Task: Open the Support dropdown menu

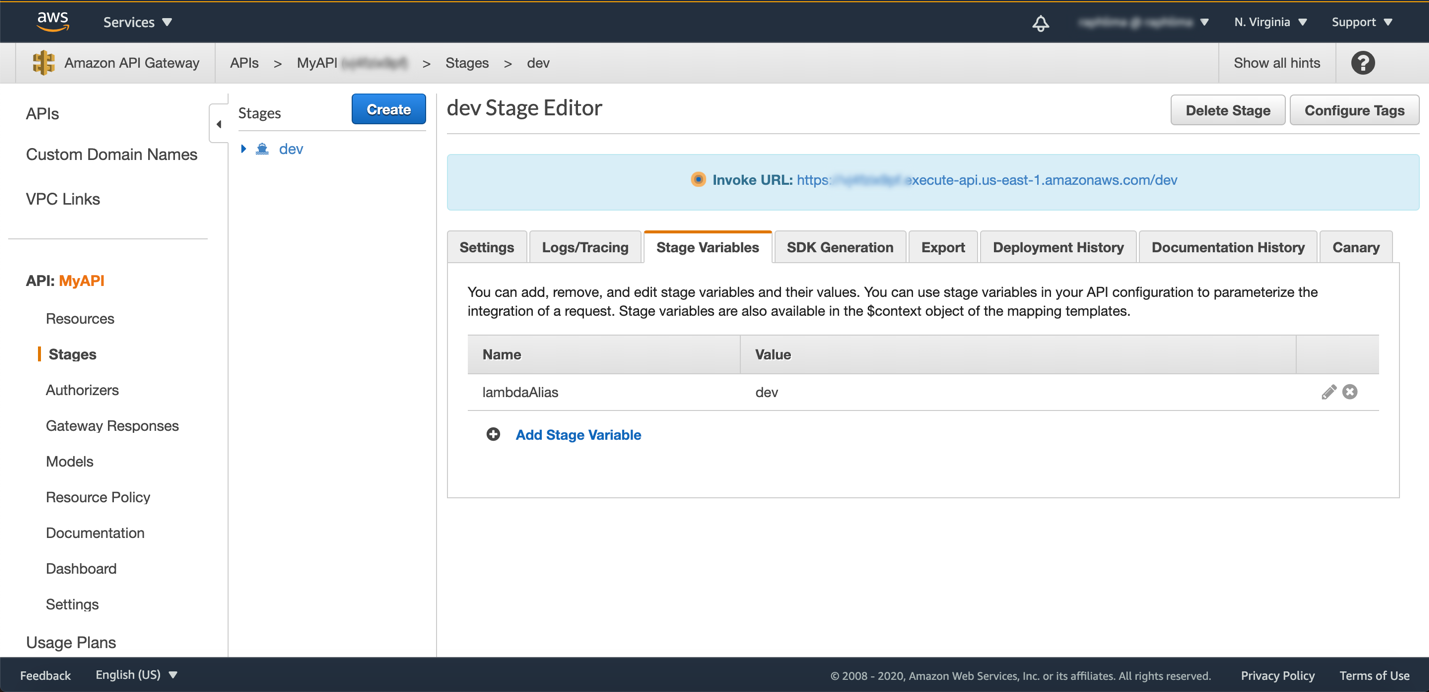Action: coord(1362,22)
